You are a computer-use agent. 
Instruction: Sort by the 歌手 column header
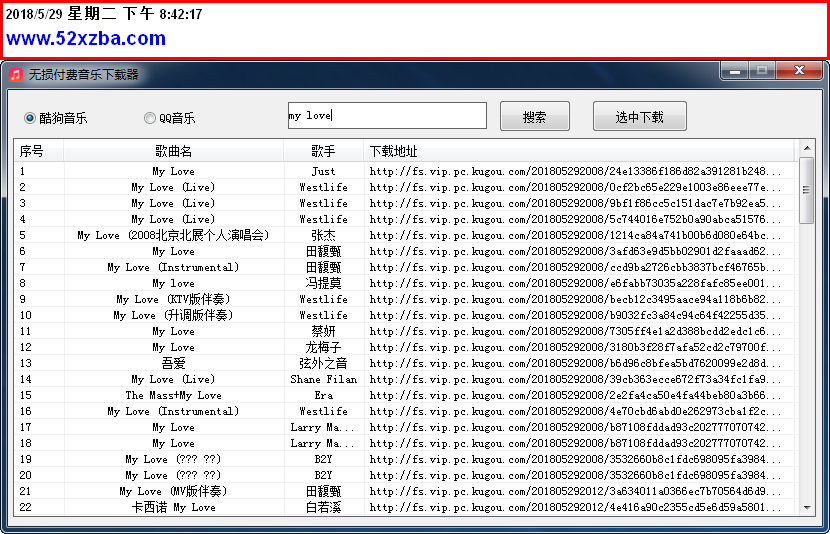pos(323,151)
